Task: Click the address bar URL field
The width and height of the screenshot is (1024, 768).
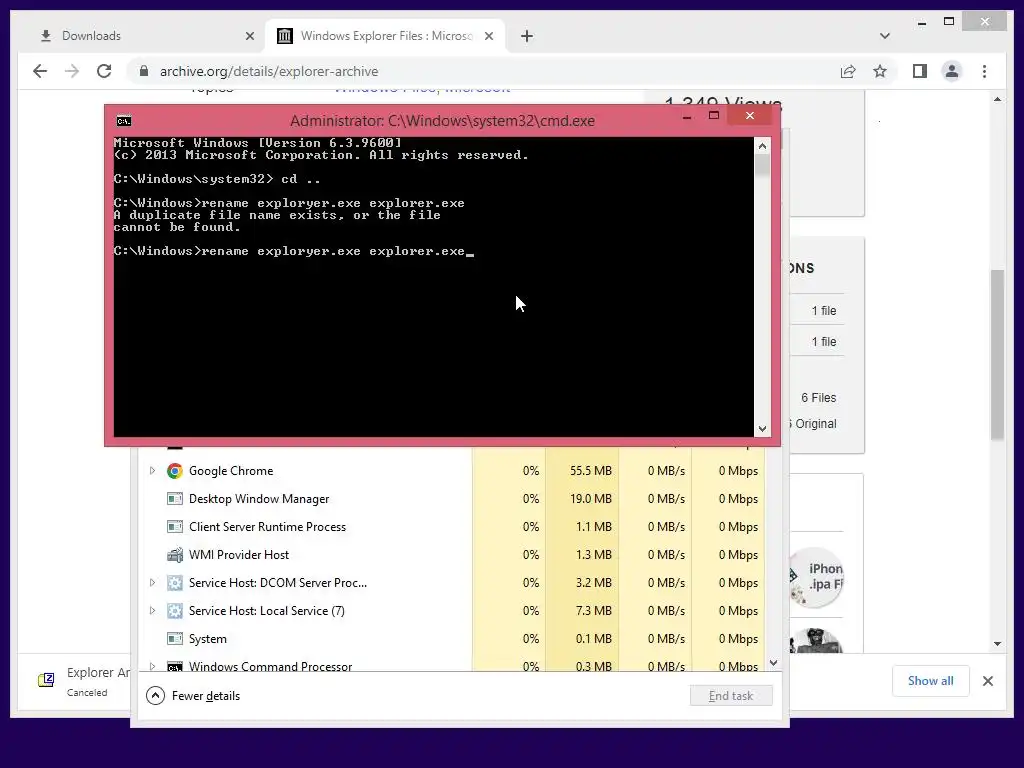Action: click(483, 71)
